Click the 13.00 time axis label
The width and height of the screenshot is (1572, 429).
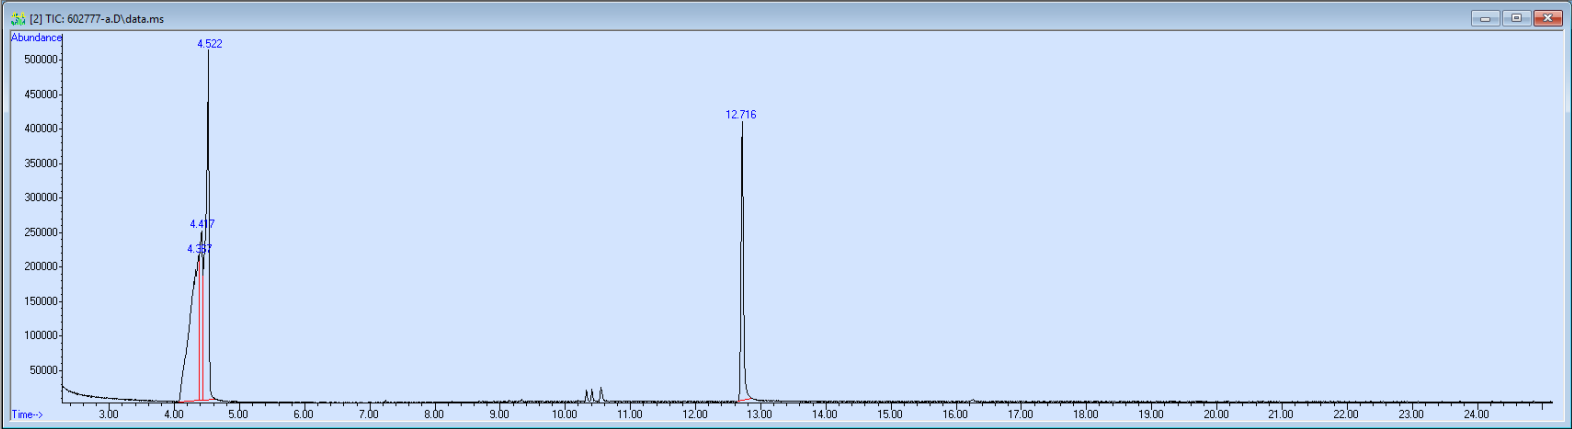point(760,414)
